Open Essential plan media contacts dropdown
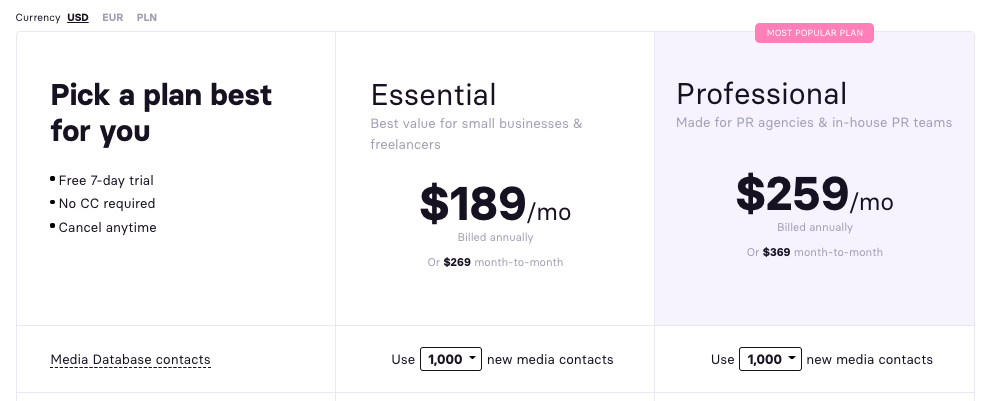 pyautogui.click(x=451, y=359)
